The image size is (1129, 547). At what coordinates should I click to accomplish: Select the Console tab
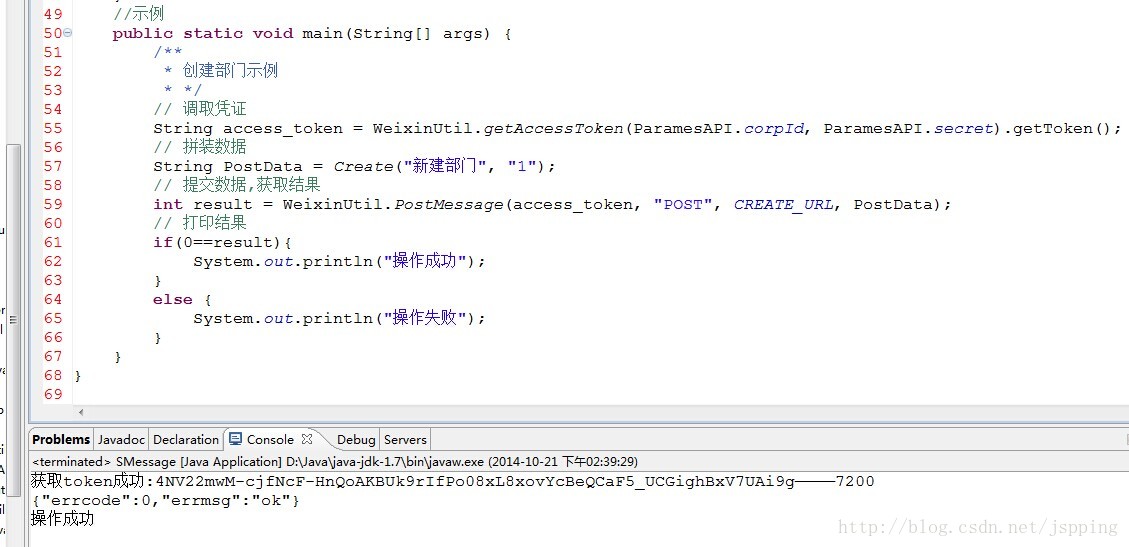tap(270, 439)
